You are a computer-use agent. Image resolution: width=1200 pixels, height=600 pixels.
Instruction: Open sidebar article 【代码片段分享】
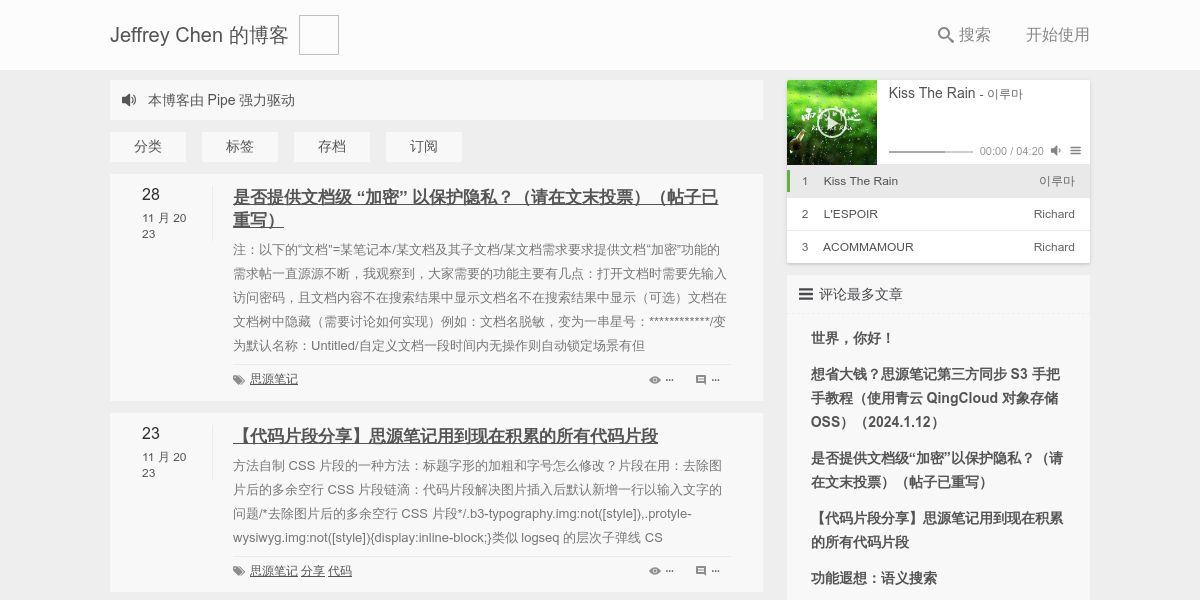pyautogui.click(x=937, y=530)
